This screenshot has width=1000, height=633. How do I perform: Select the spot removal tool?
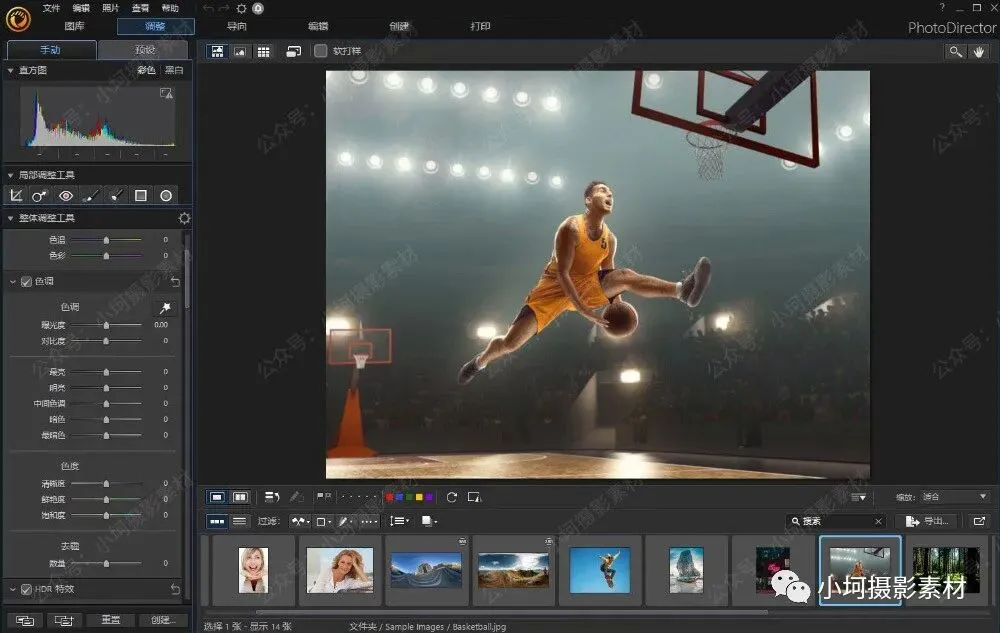[x=40, y=196]
